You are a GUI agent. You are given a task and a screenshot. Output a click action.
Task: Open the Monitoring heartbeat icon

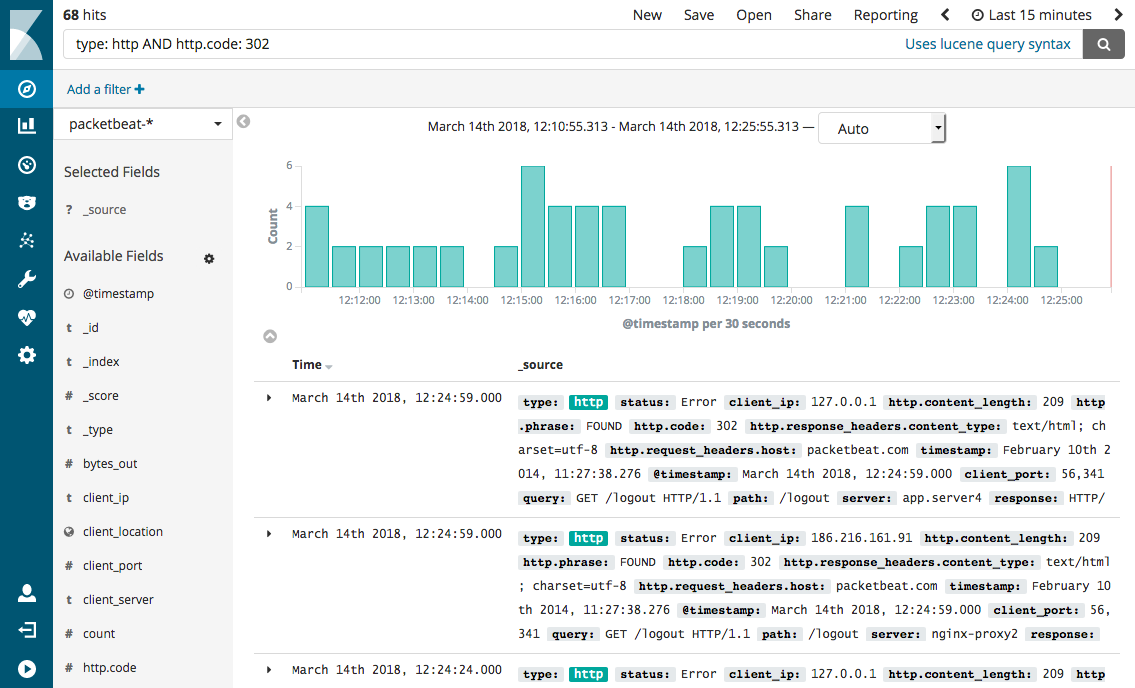tap(26, 317)
